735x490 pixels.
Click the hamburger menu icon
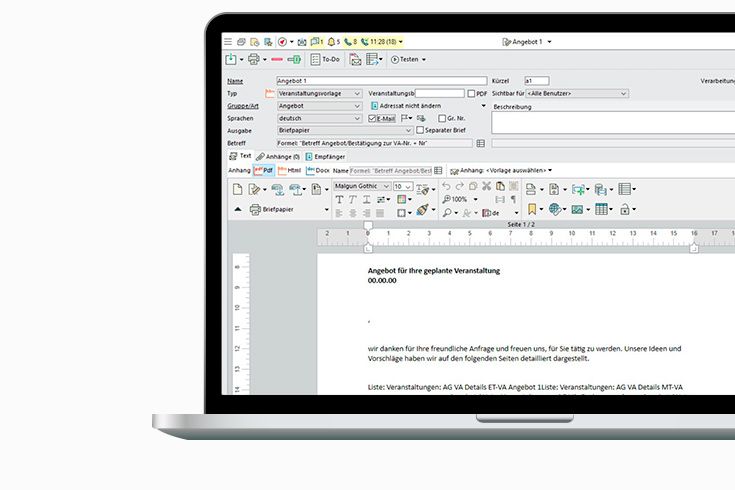(228, 42)
